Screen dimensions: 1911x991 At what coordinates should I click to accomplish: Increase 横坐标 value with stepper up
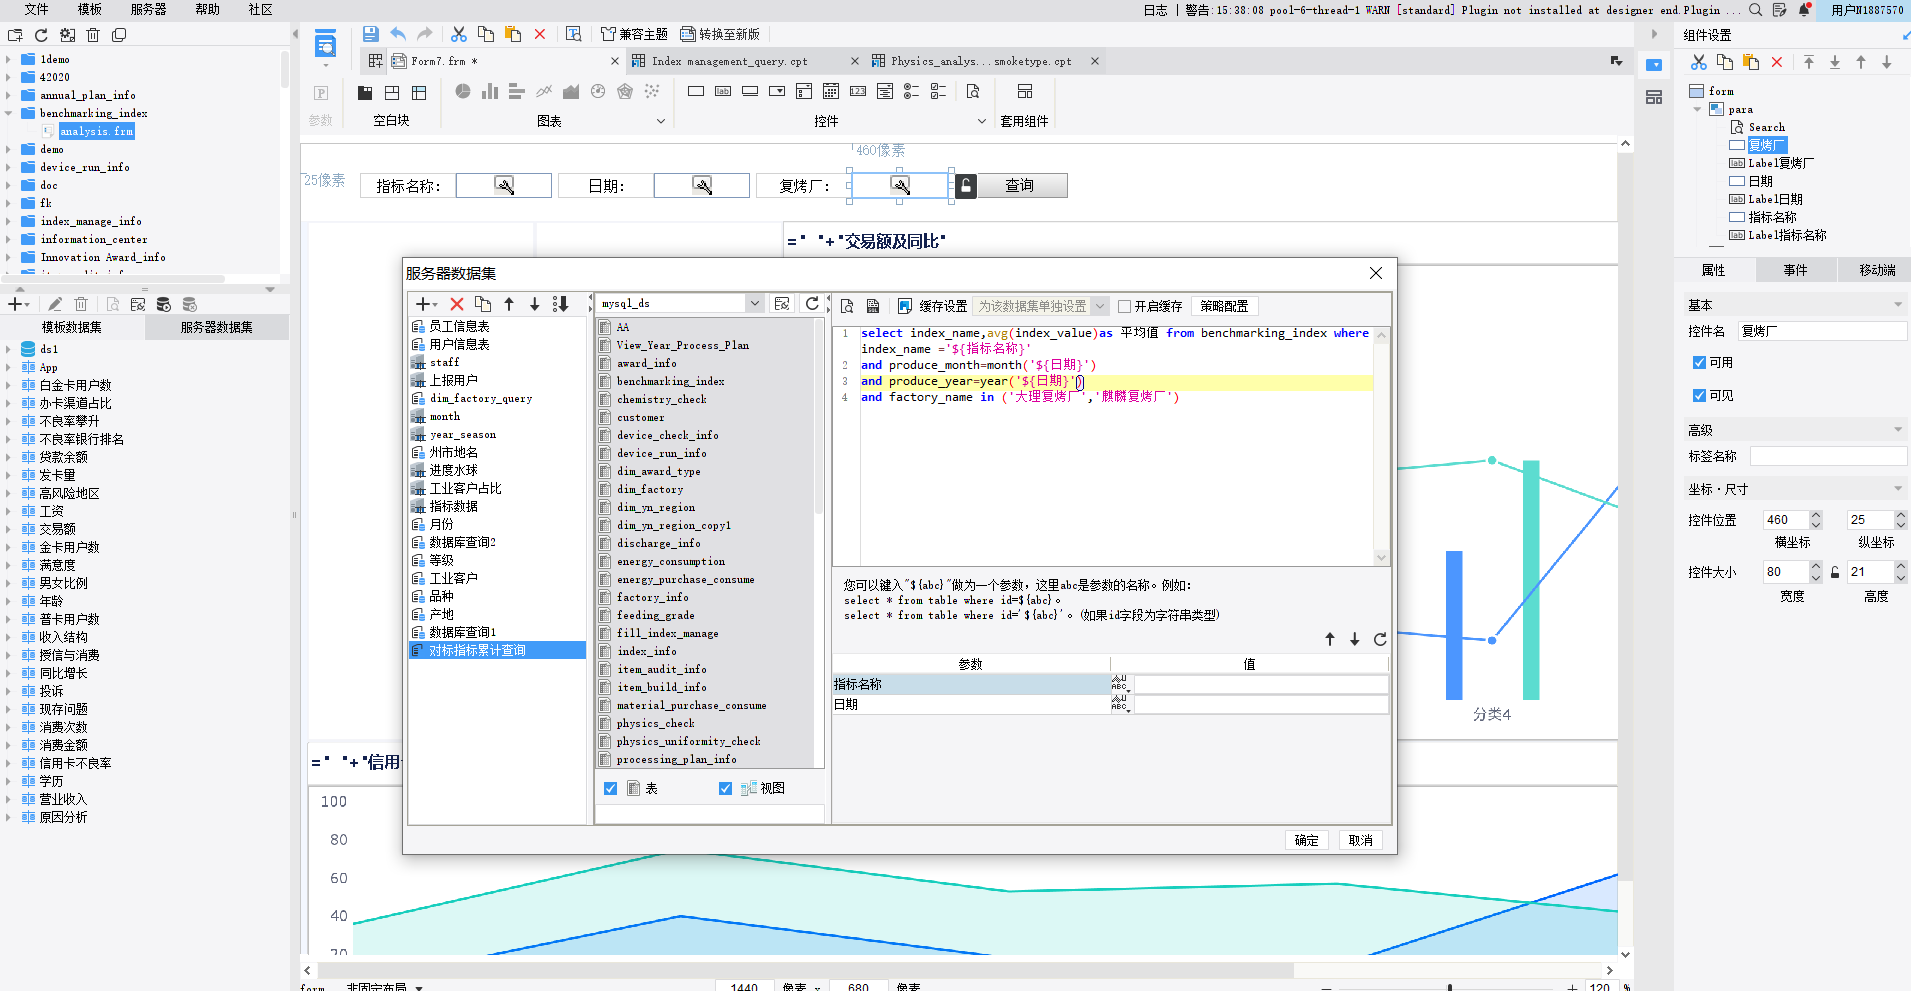click(x=1816, y=515)
